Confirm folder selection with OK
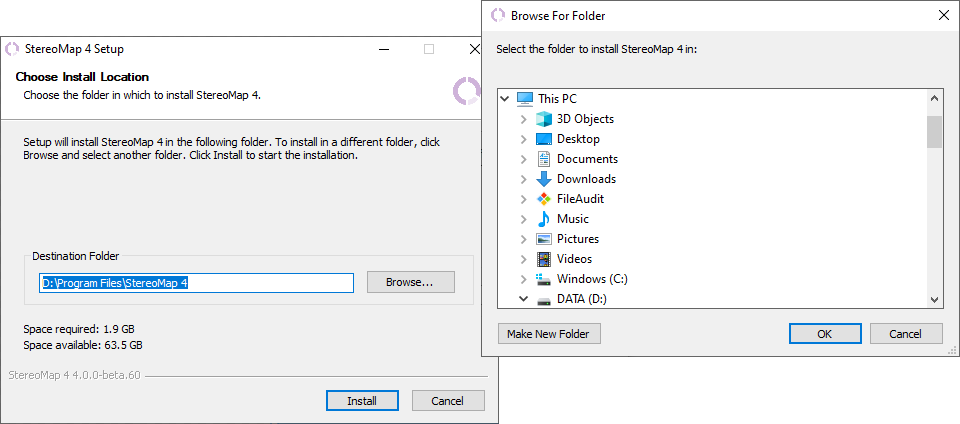The image size is (960, 424). tap(825, 333)
